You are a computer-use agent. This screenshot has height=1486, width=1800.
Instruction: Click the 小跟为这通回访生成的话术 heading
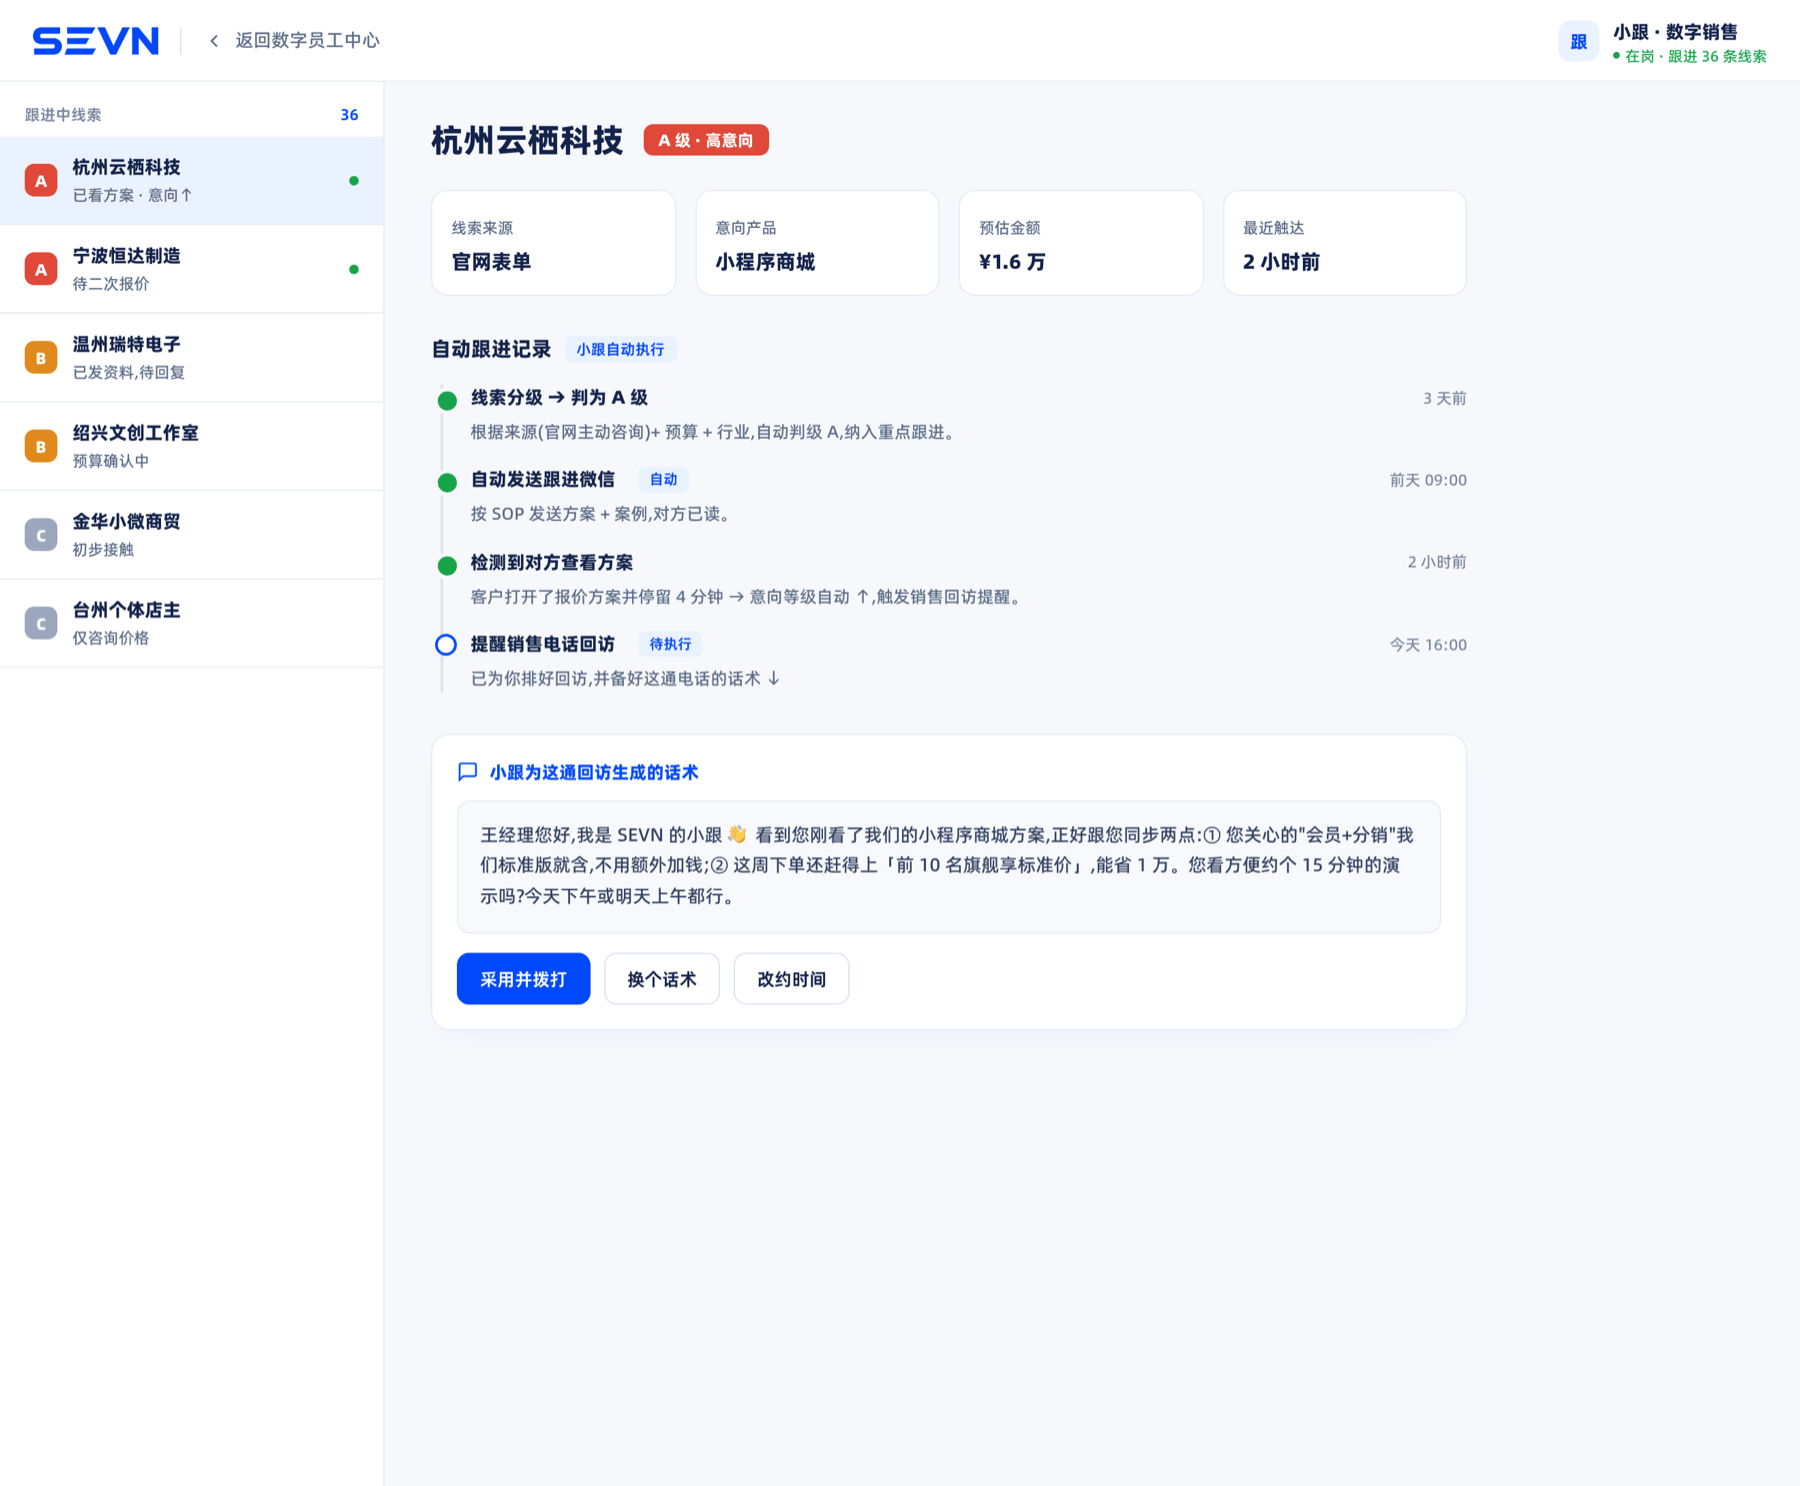[x=594, y=772]
